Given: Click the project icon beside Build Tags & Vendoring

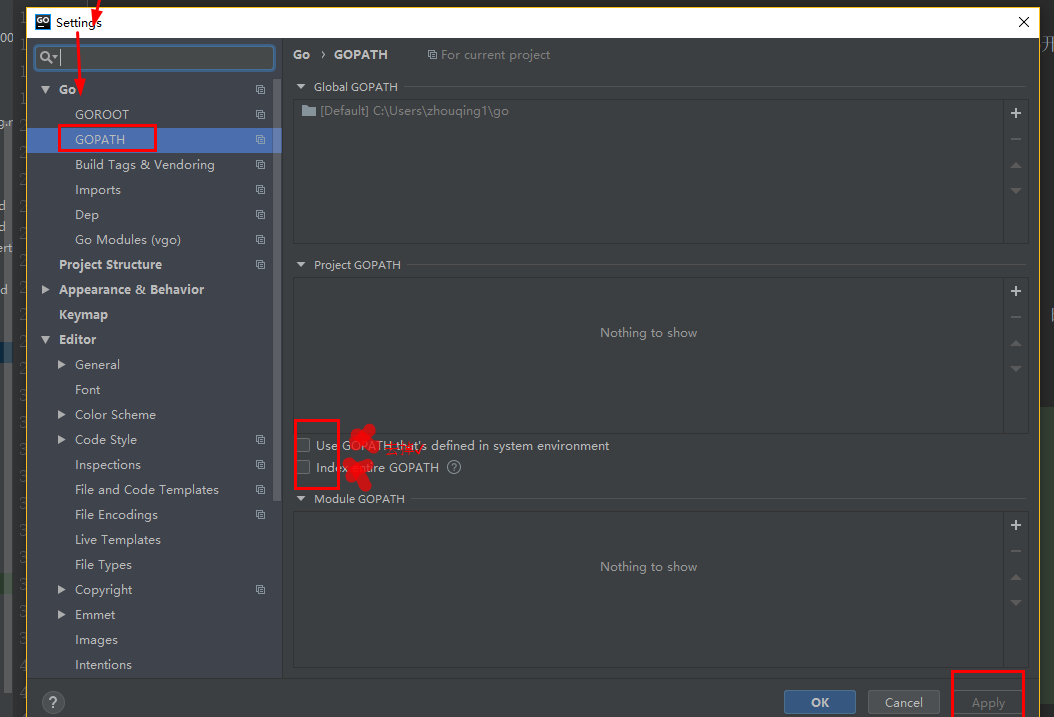Looking at the screenshot, I should pos(260,165).
